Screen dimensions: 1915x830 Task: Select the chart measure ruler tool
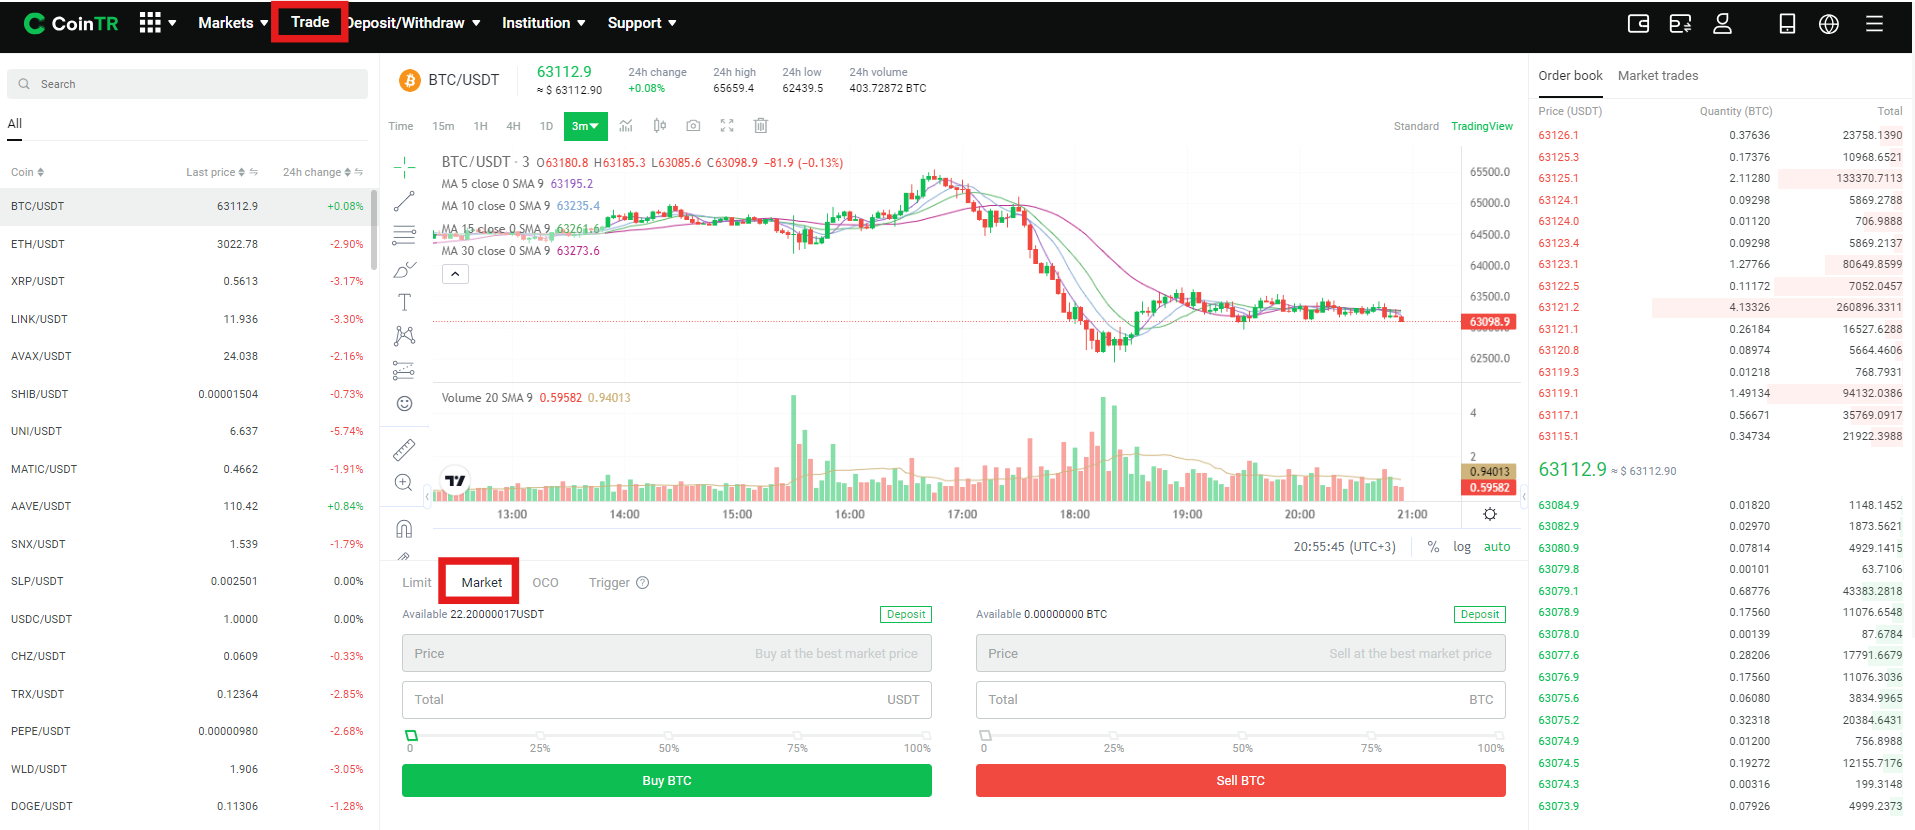pos(404,450)
